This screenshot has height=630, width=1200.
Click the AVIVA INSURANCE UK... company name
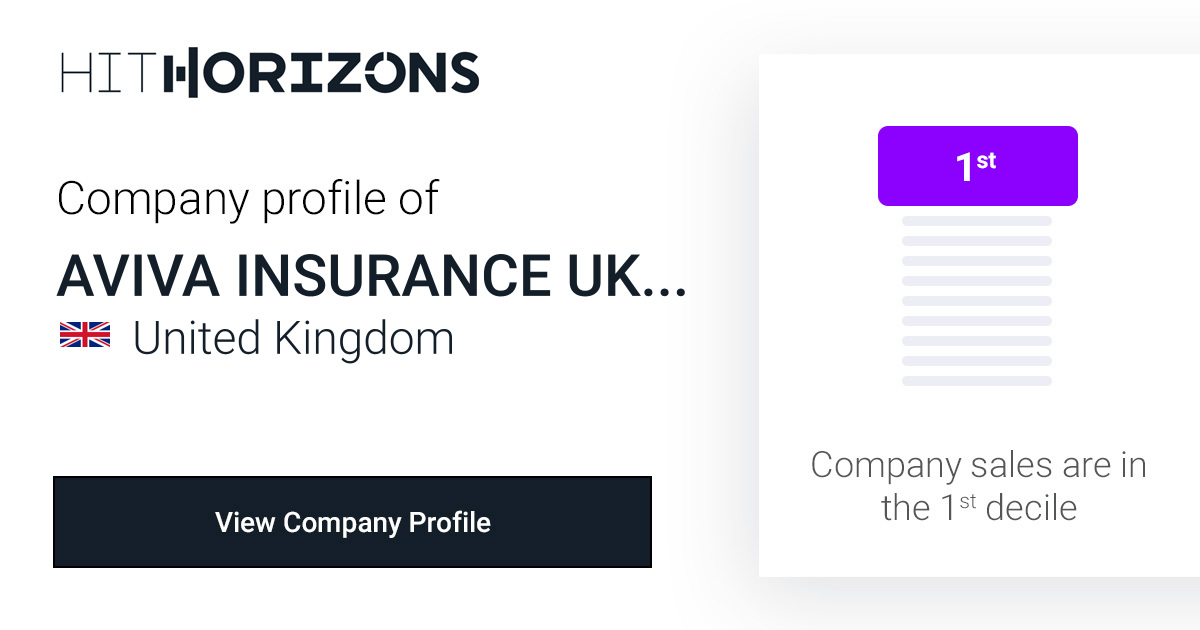click(372, 274)
